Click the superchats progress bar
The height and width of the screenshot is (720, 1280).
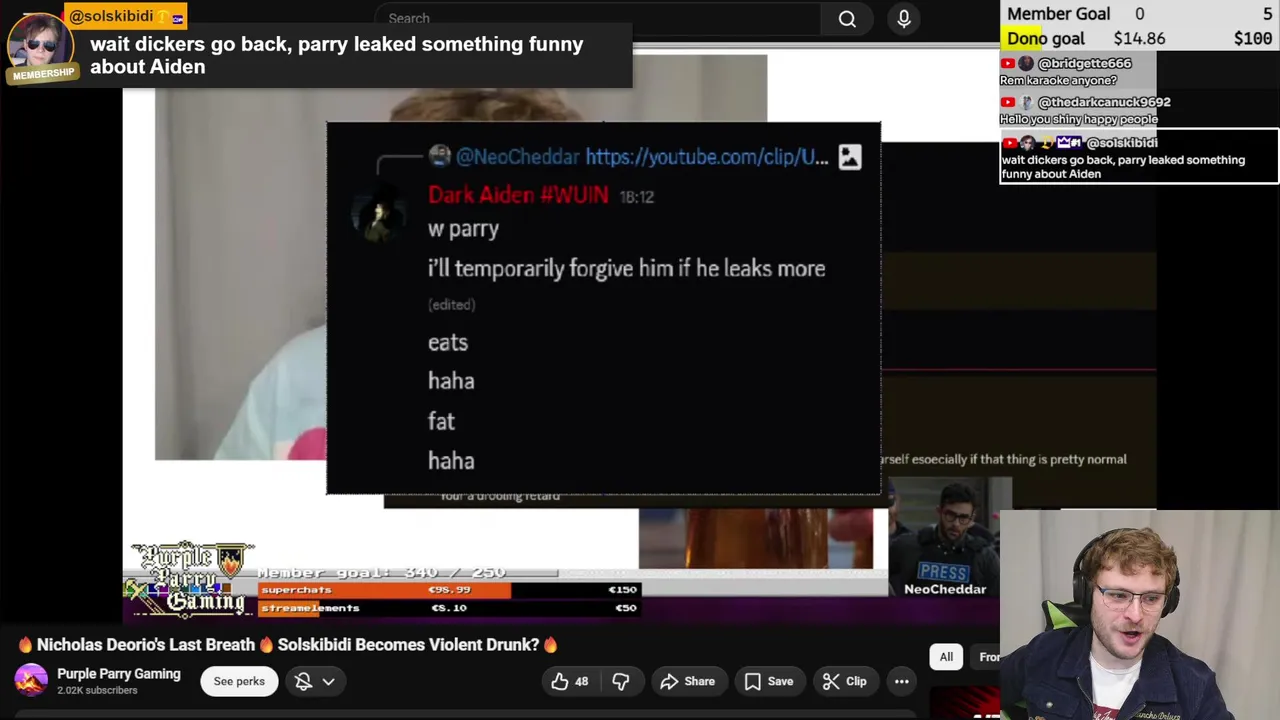click(x=448, y=590)
